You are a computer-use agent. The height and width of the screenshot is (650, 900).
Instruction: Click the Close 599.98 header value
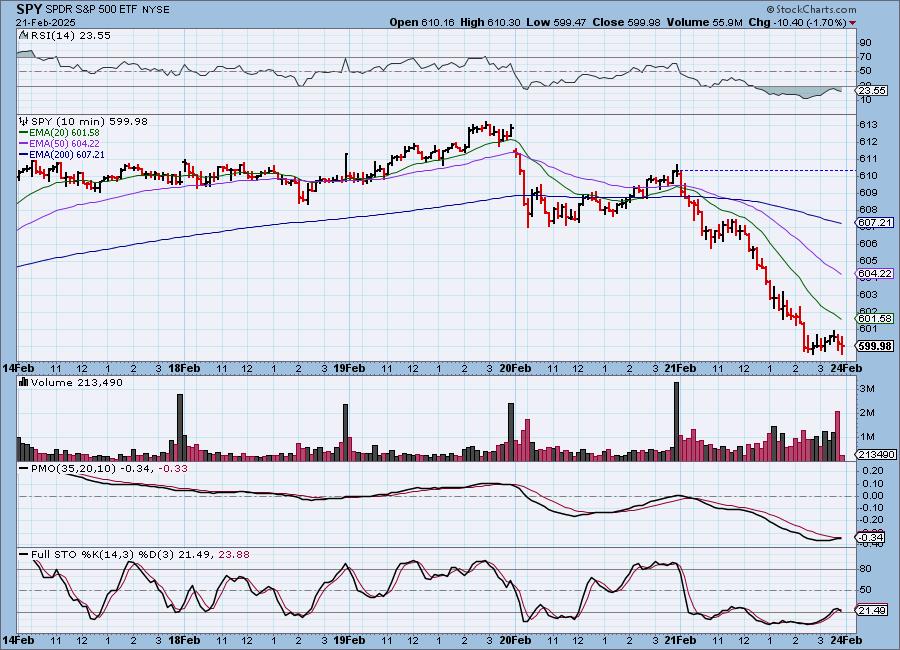626,22
